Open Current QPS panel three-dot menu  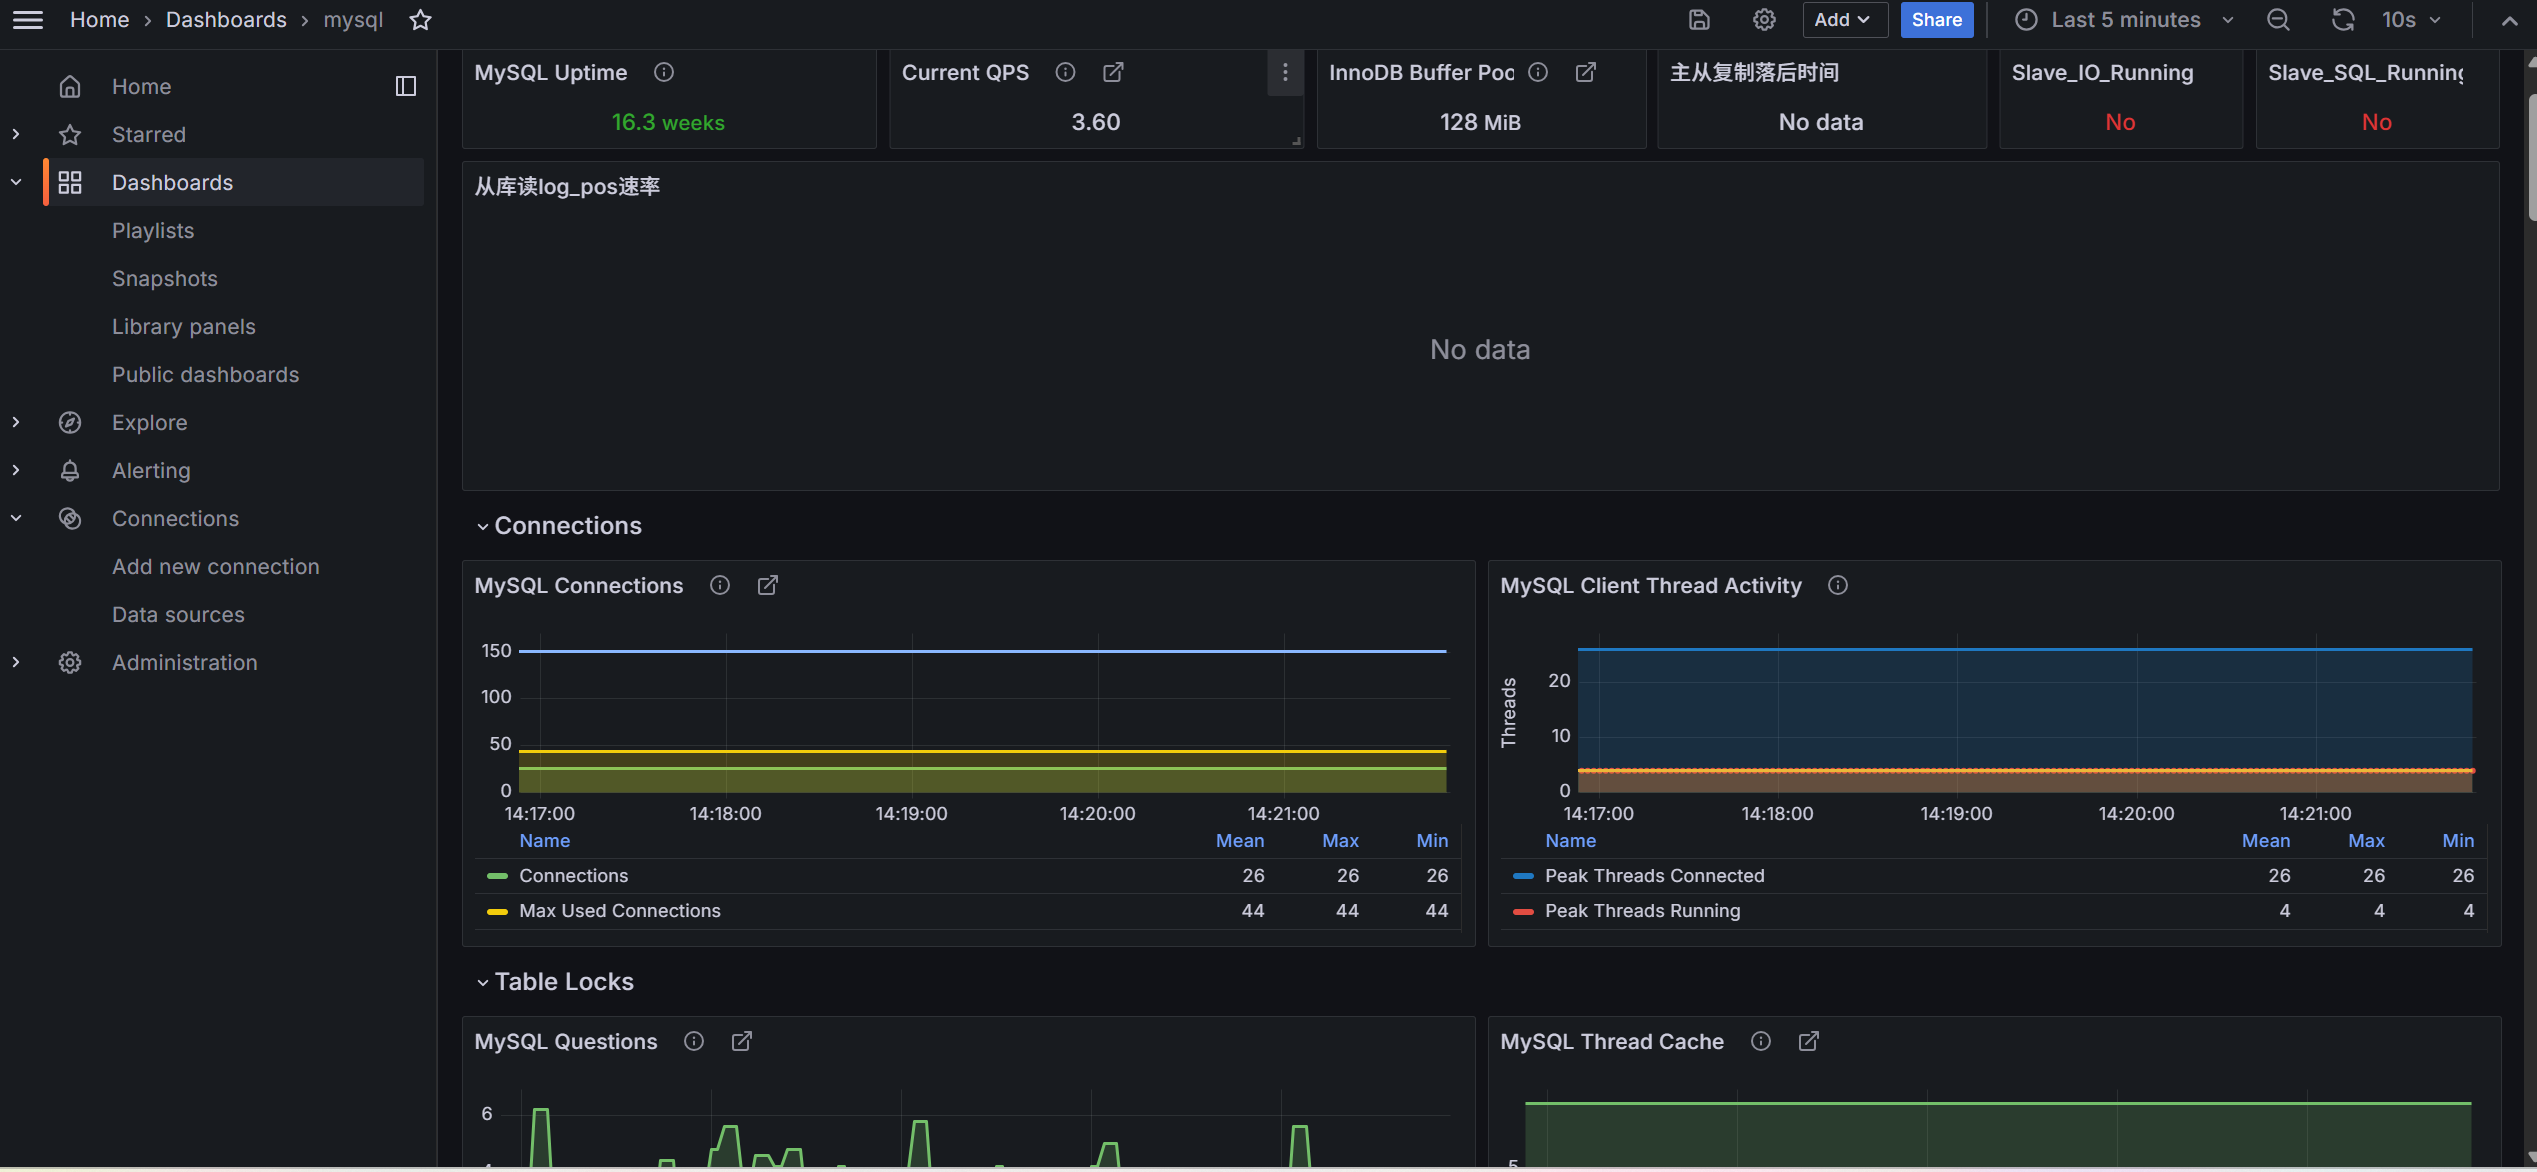1285,72
